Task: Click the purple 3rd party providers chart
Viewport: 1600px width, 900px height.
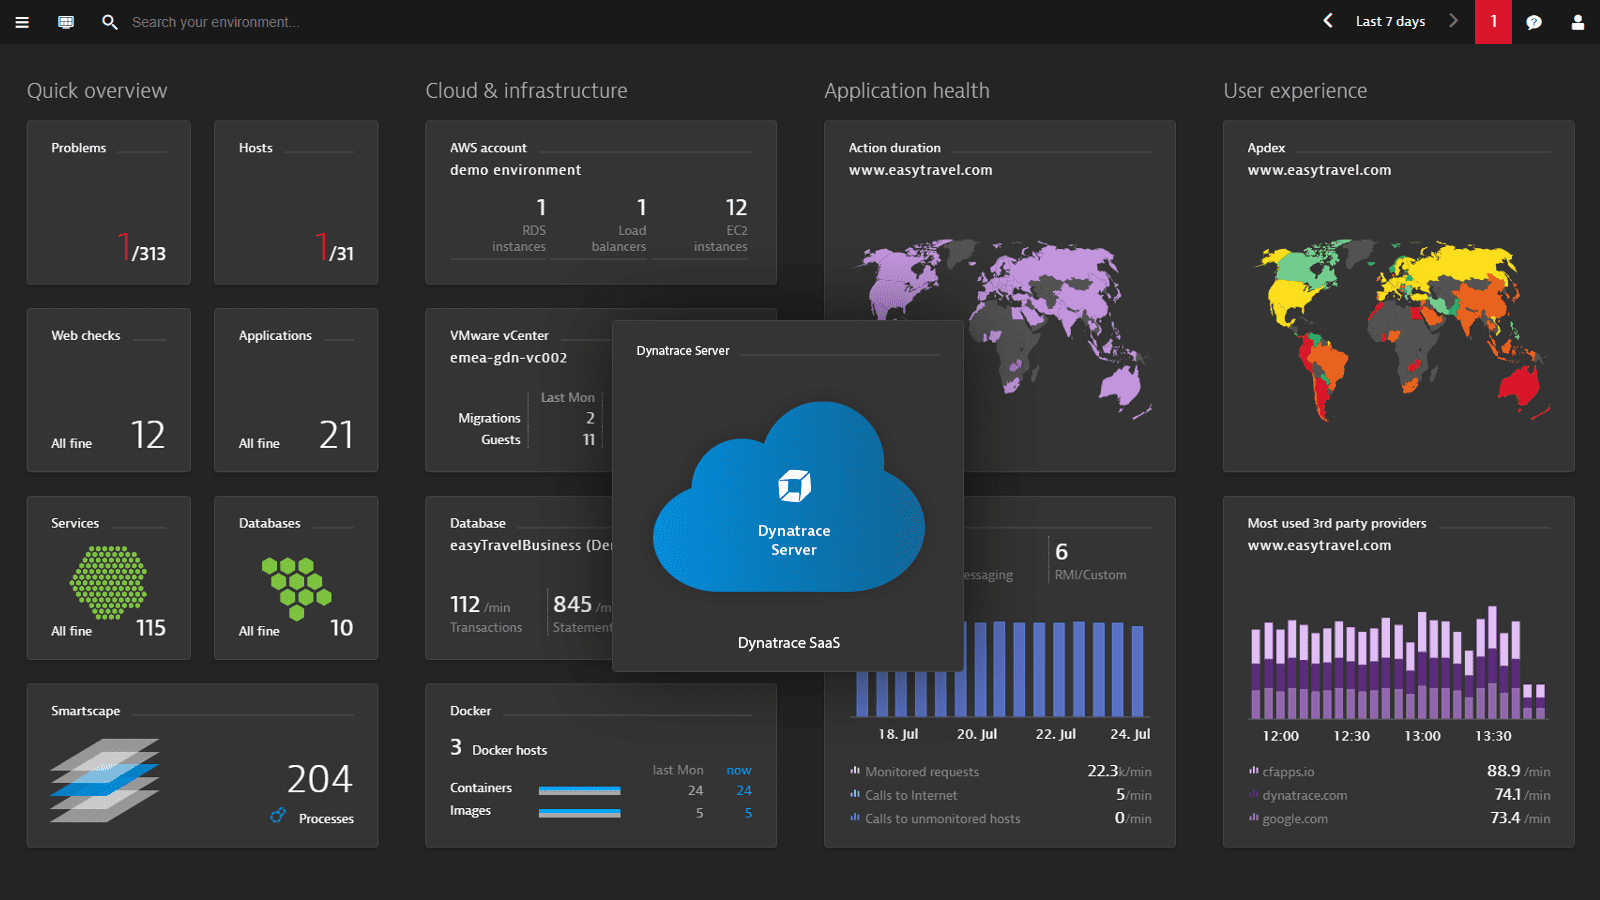Action: tap(1400, 662)
